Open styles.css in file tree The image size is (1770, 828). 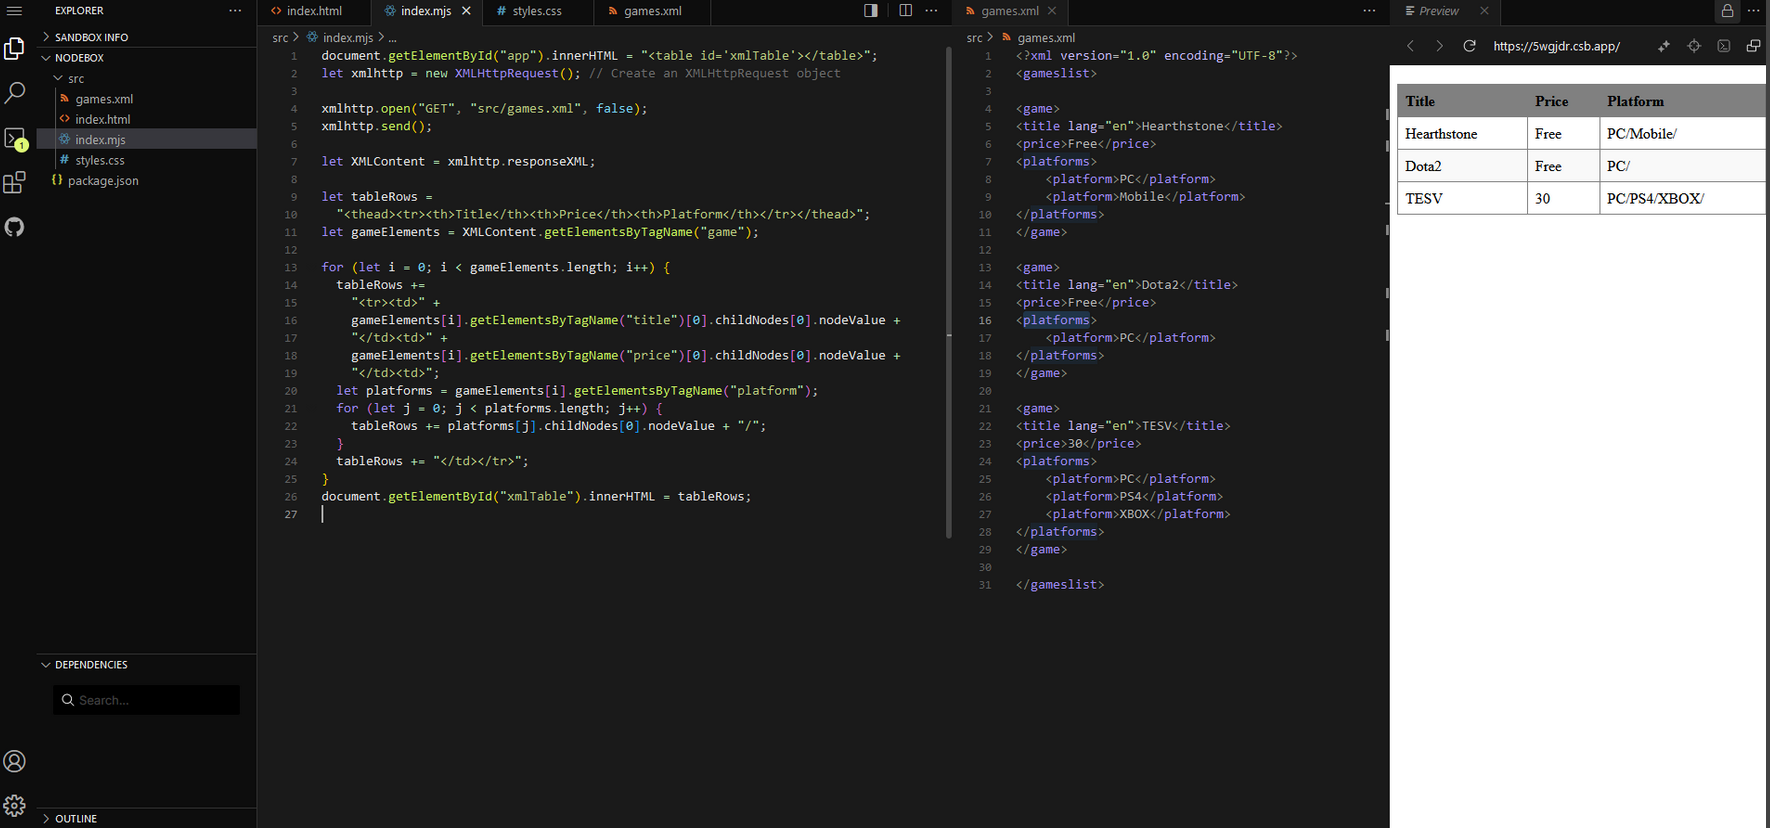coord(146,160)
